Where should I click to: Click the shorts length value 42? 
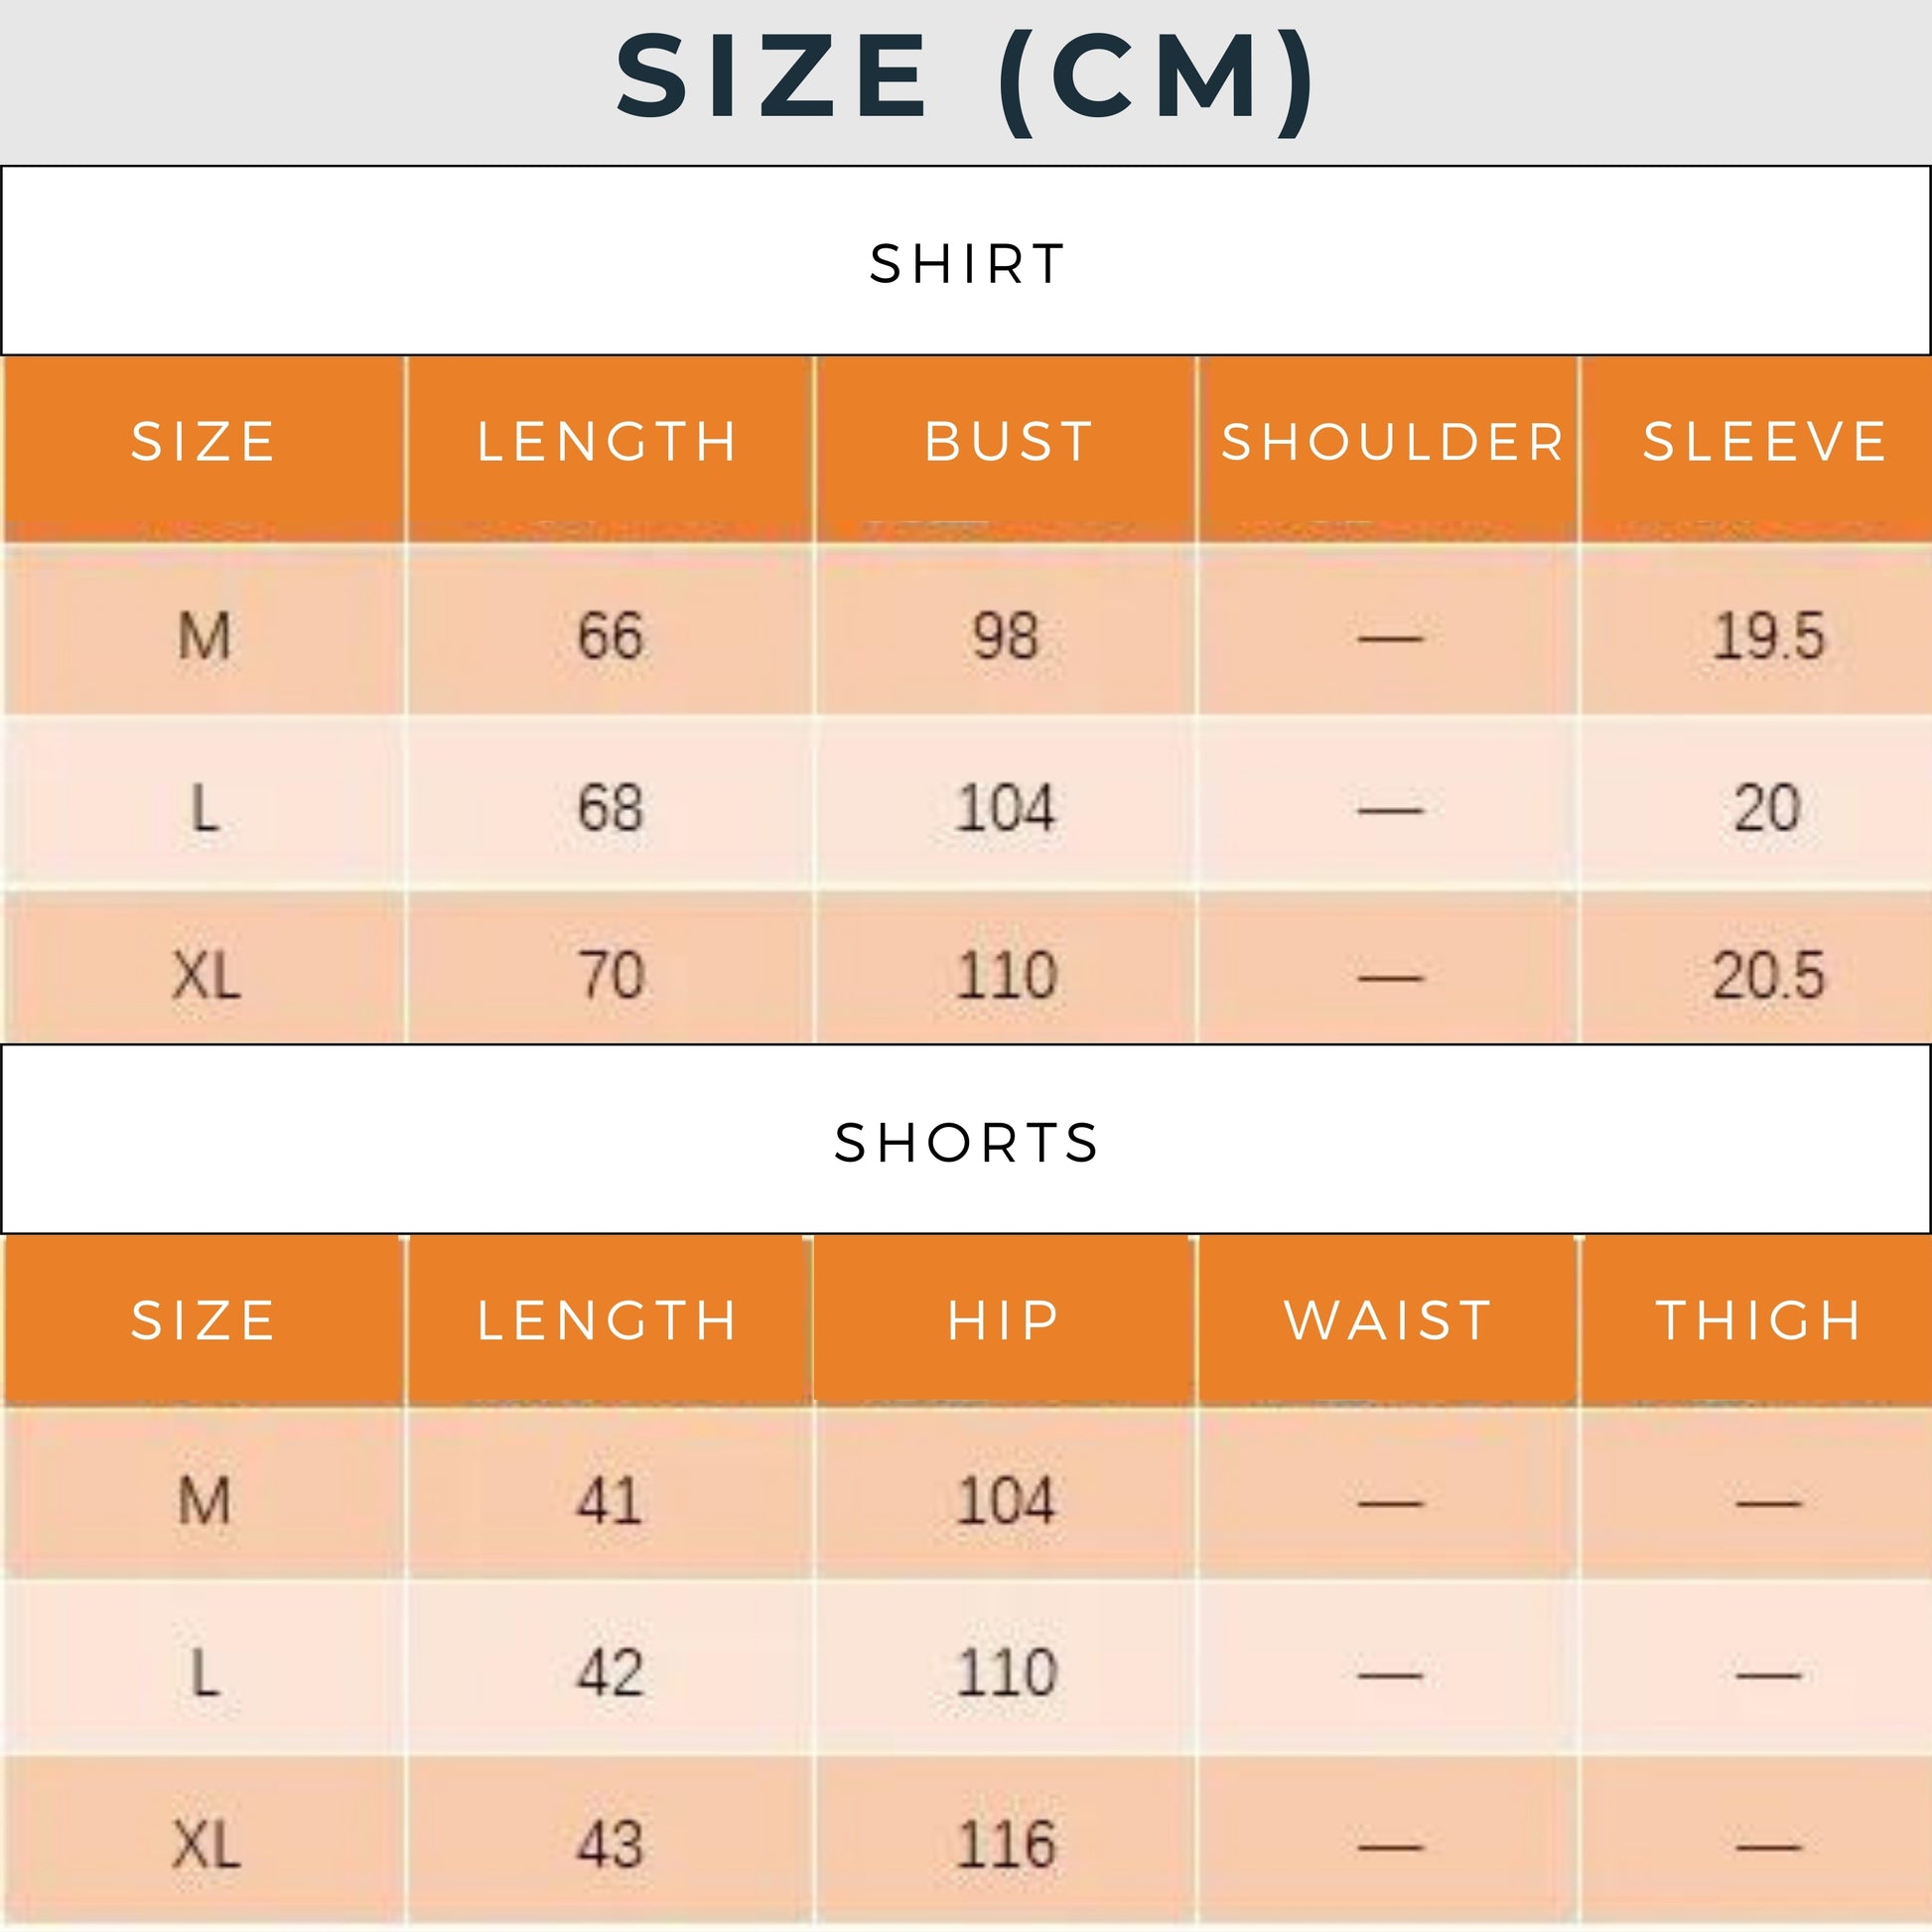(609, 1672)
